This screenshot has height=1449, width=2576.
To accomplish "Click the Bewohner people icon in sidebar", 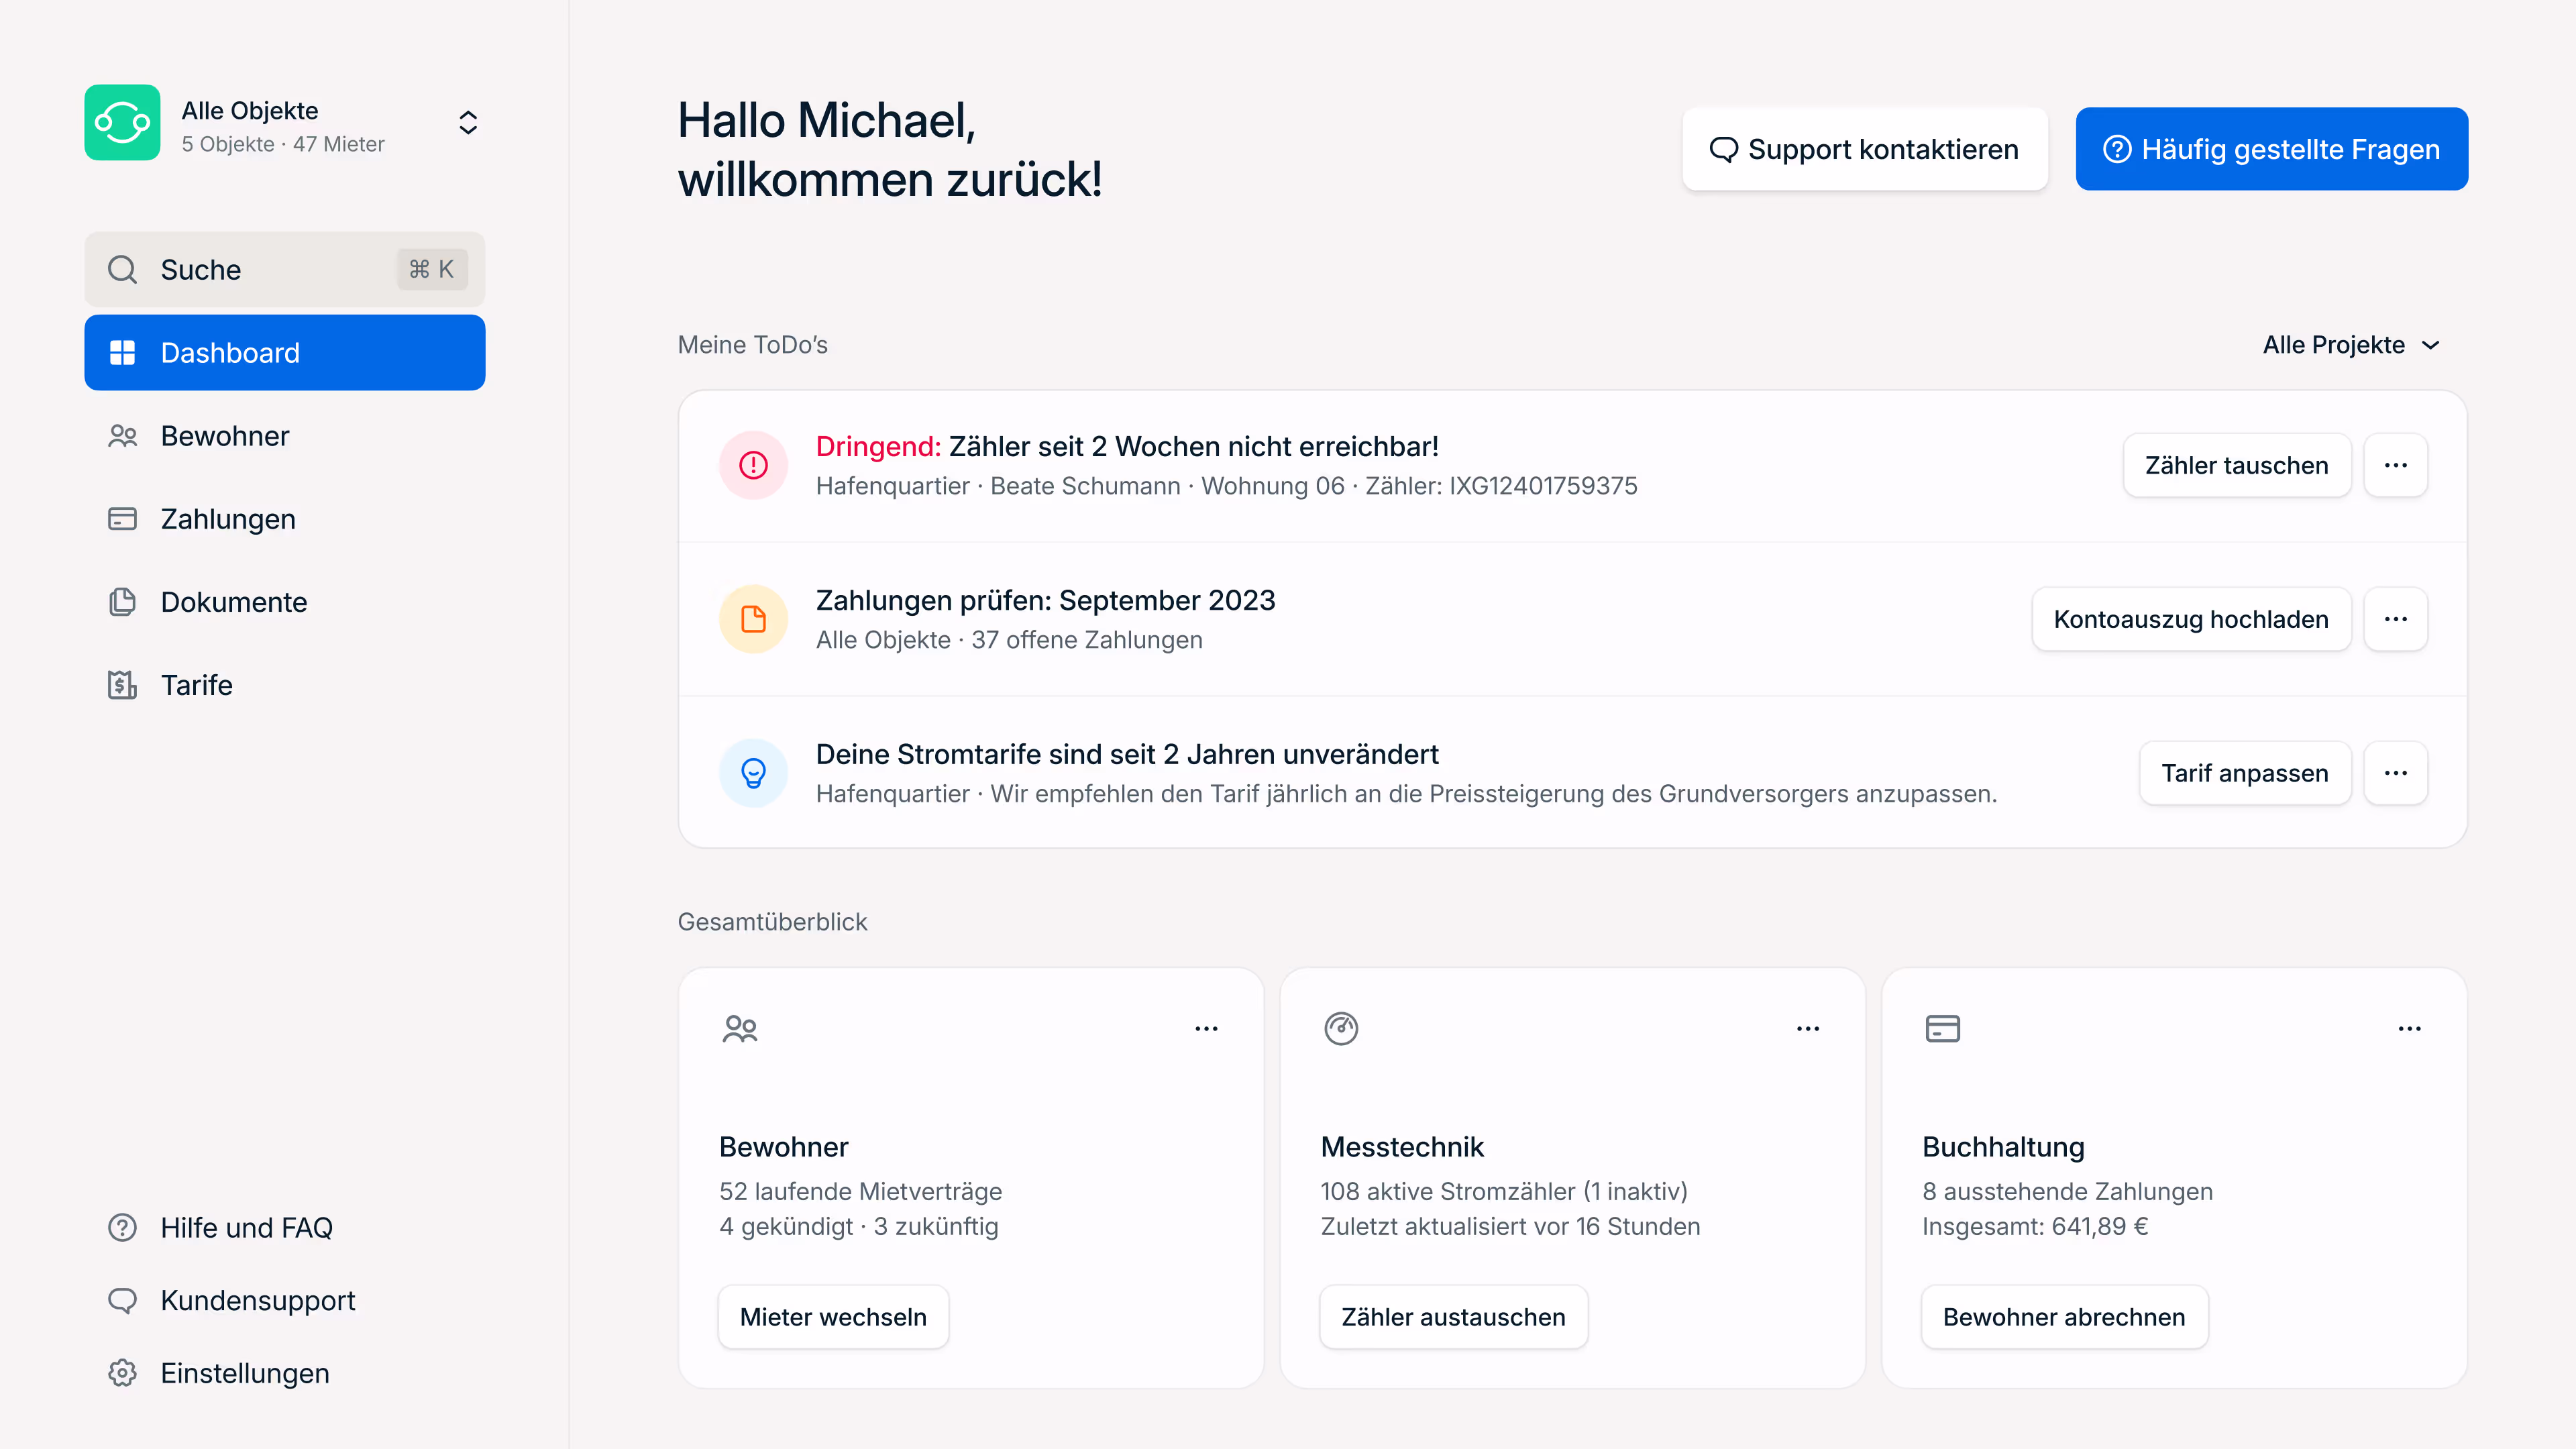I will click(x=122, y=436).
